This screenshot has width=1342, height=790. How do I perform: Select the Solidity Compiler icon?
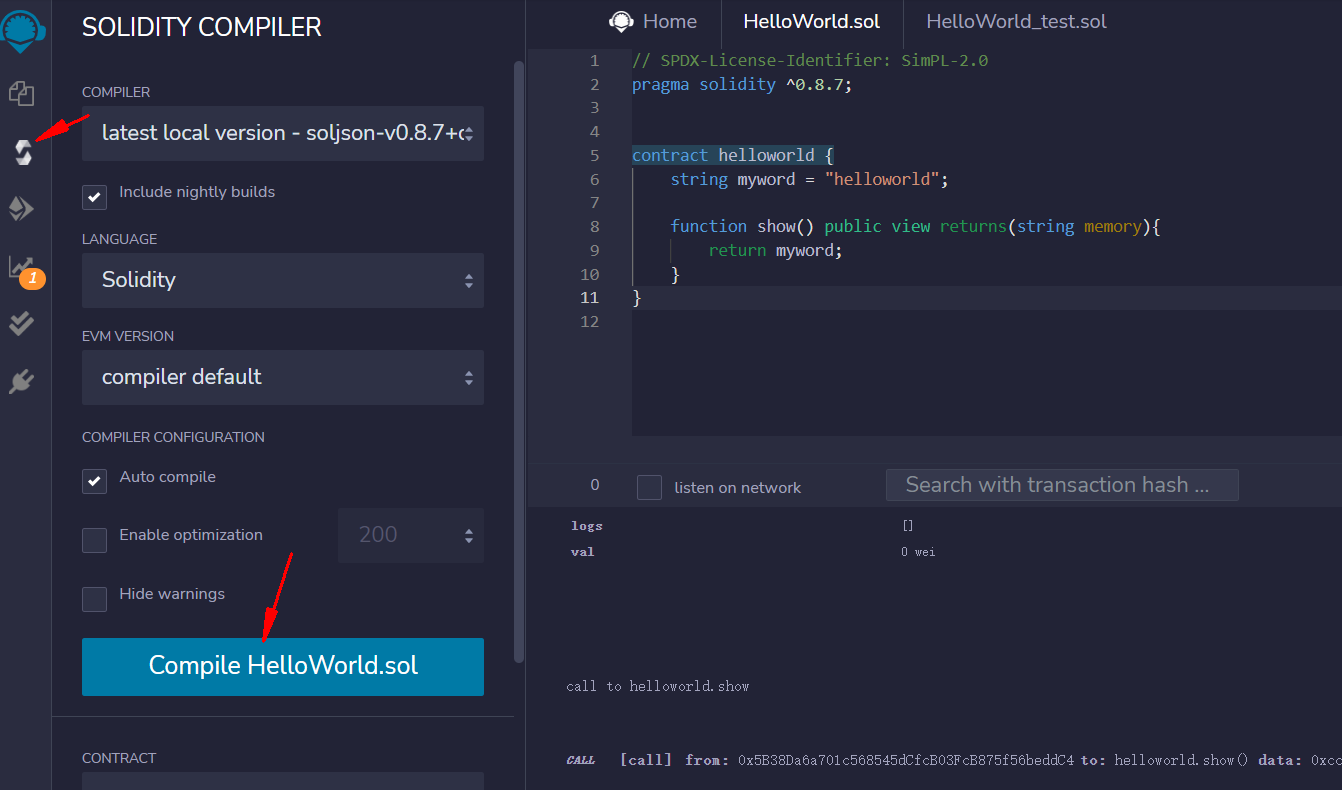[21, 152]
